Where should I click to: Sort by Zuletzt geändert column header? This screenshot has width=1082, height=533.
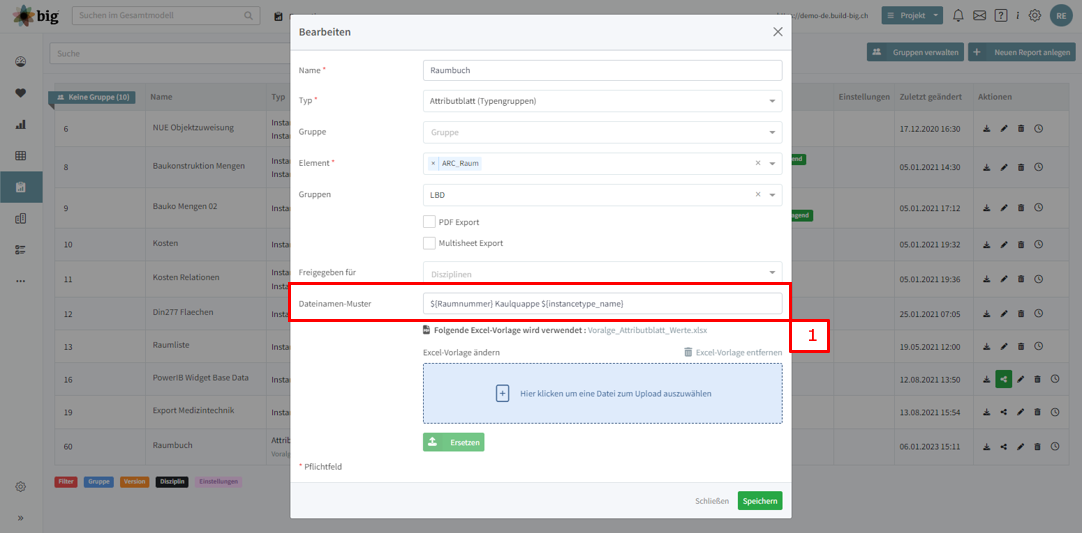pos(931,97)
